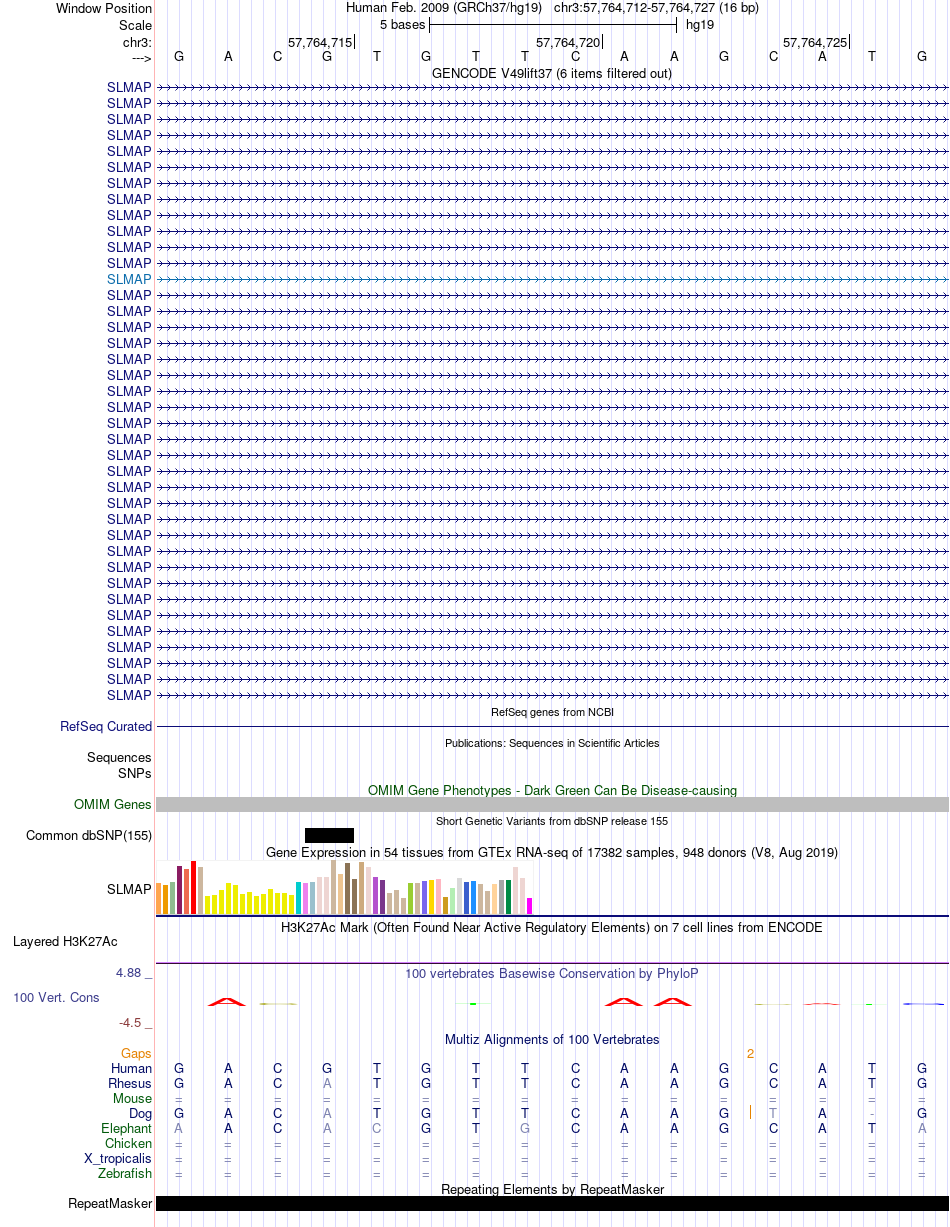Screen dimensions: 950x1227
Task: Click 100 vertebrates Basewise Conservation by PhyloP title
Action: (552, 973)
